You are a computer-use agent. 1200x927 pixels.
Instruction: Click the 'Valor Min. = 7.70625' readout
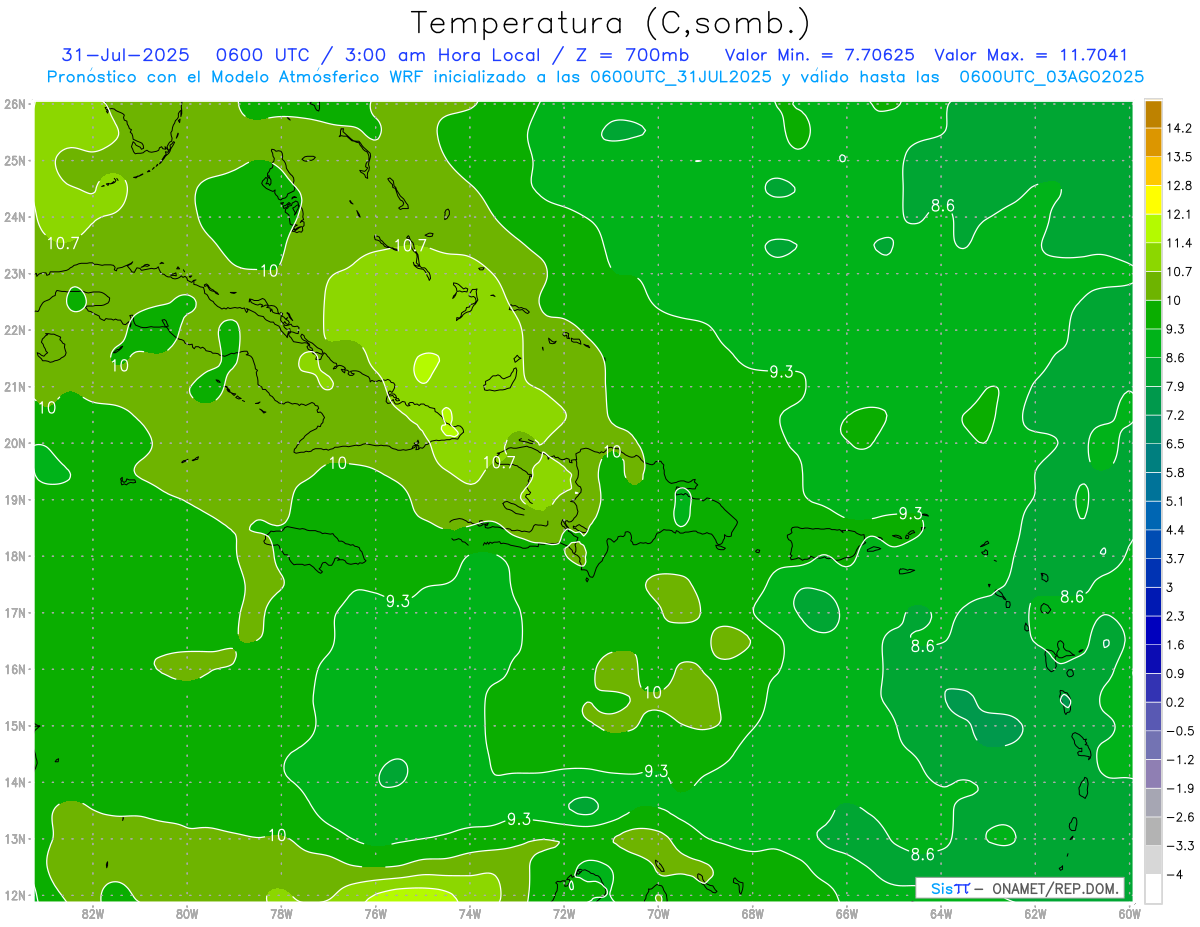(x=821, y=55)
